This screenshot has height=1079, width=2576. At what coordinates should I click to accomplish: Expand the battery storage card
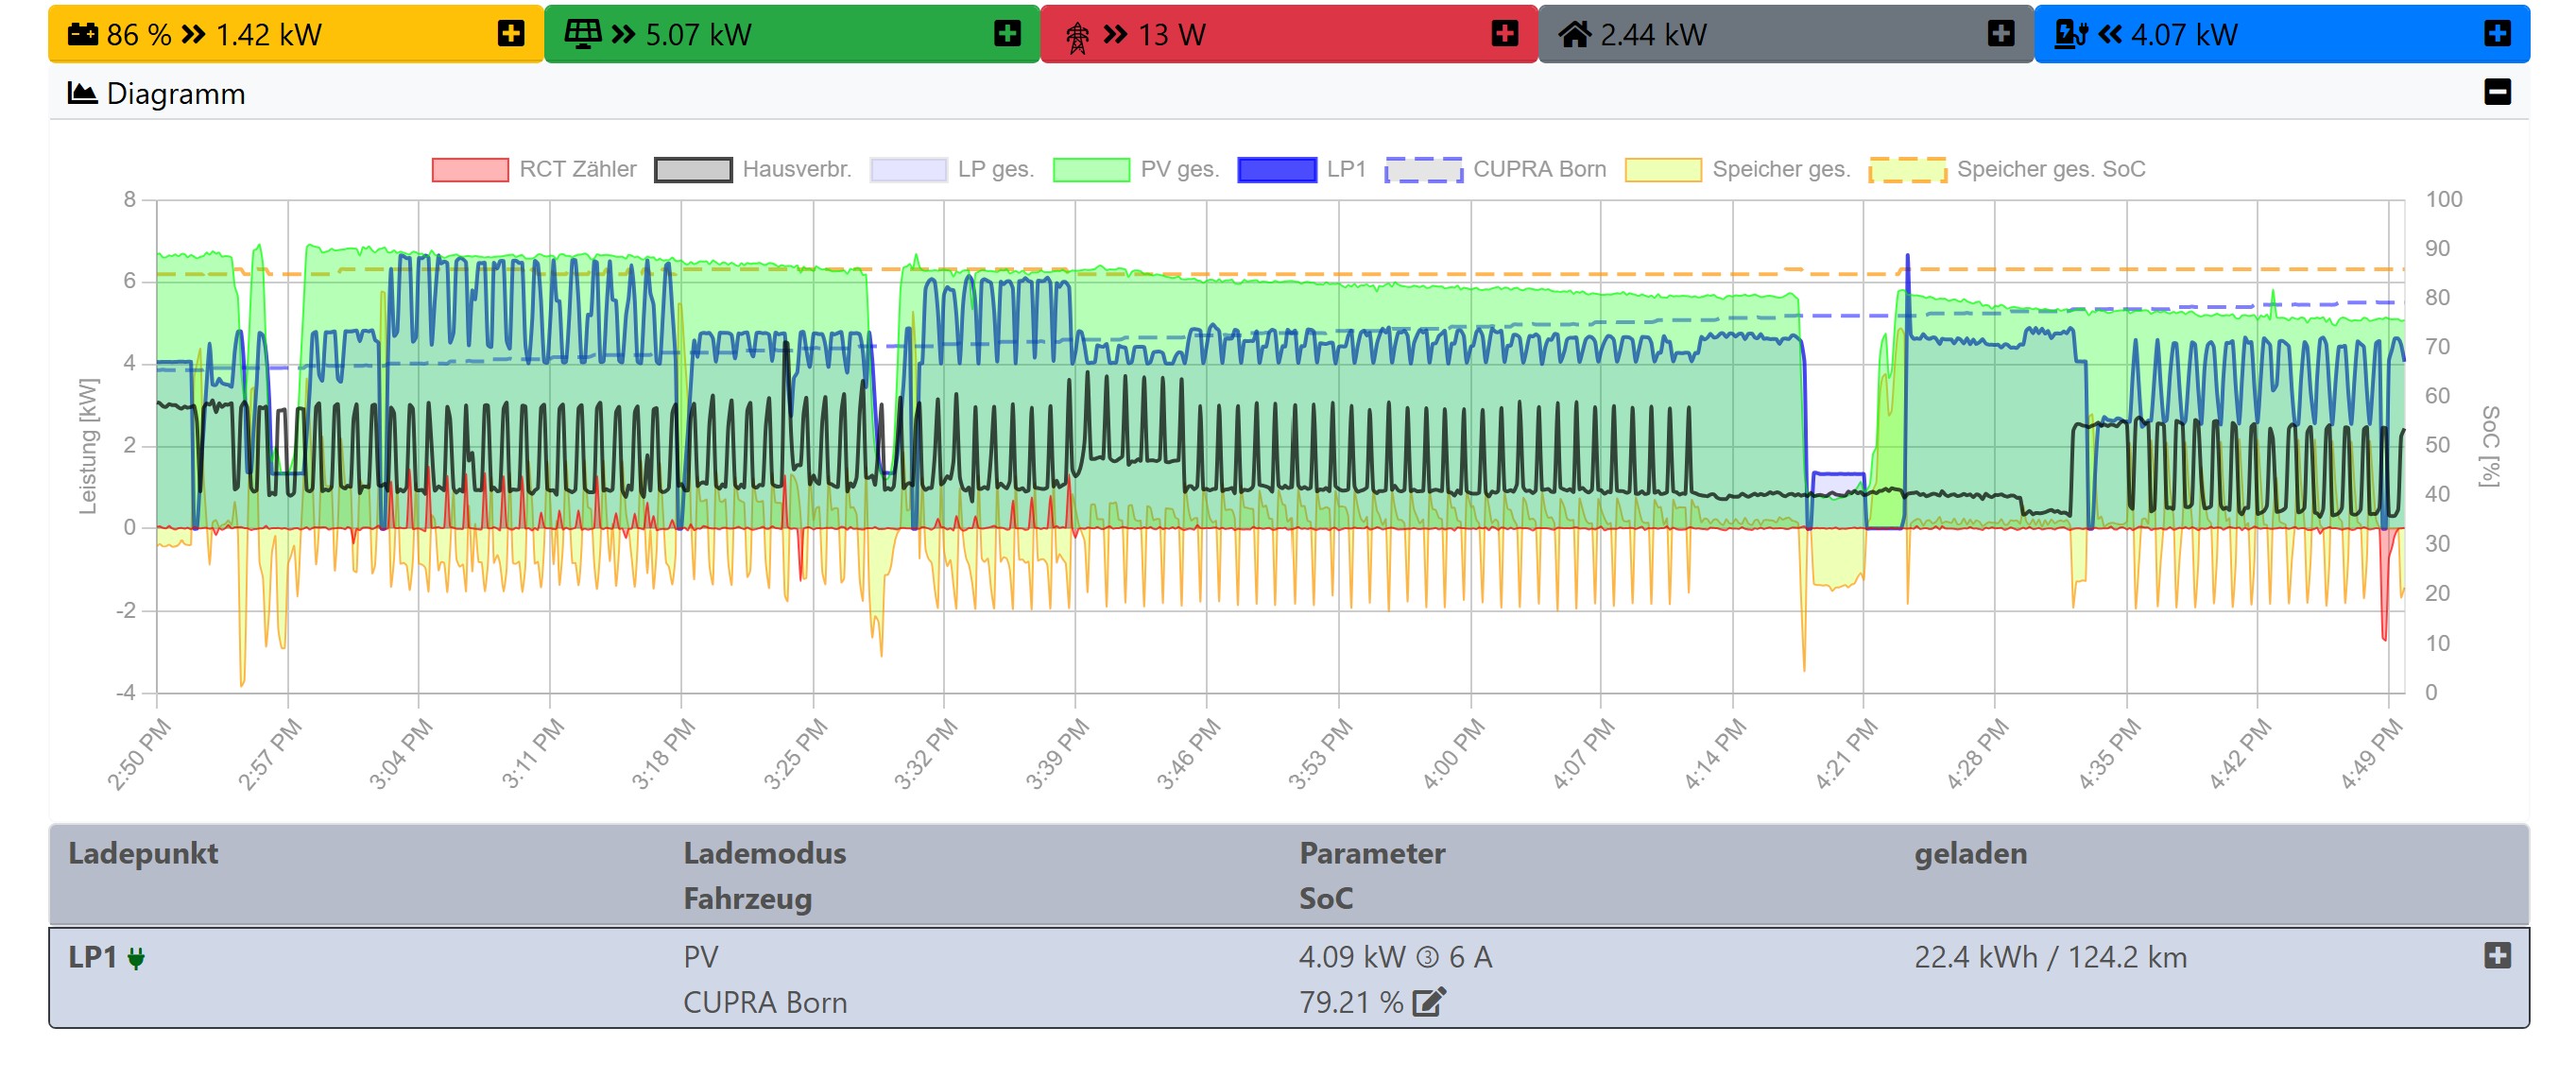tap(511, 34)
